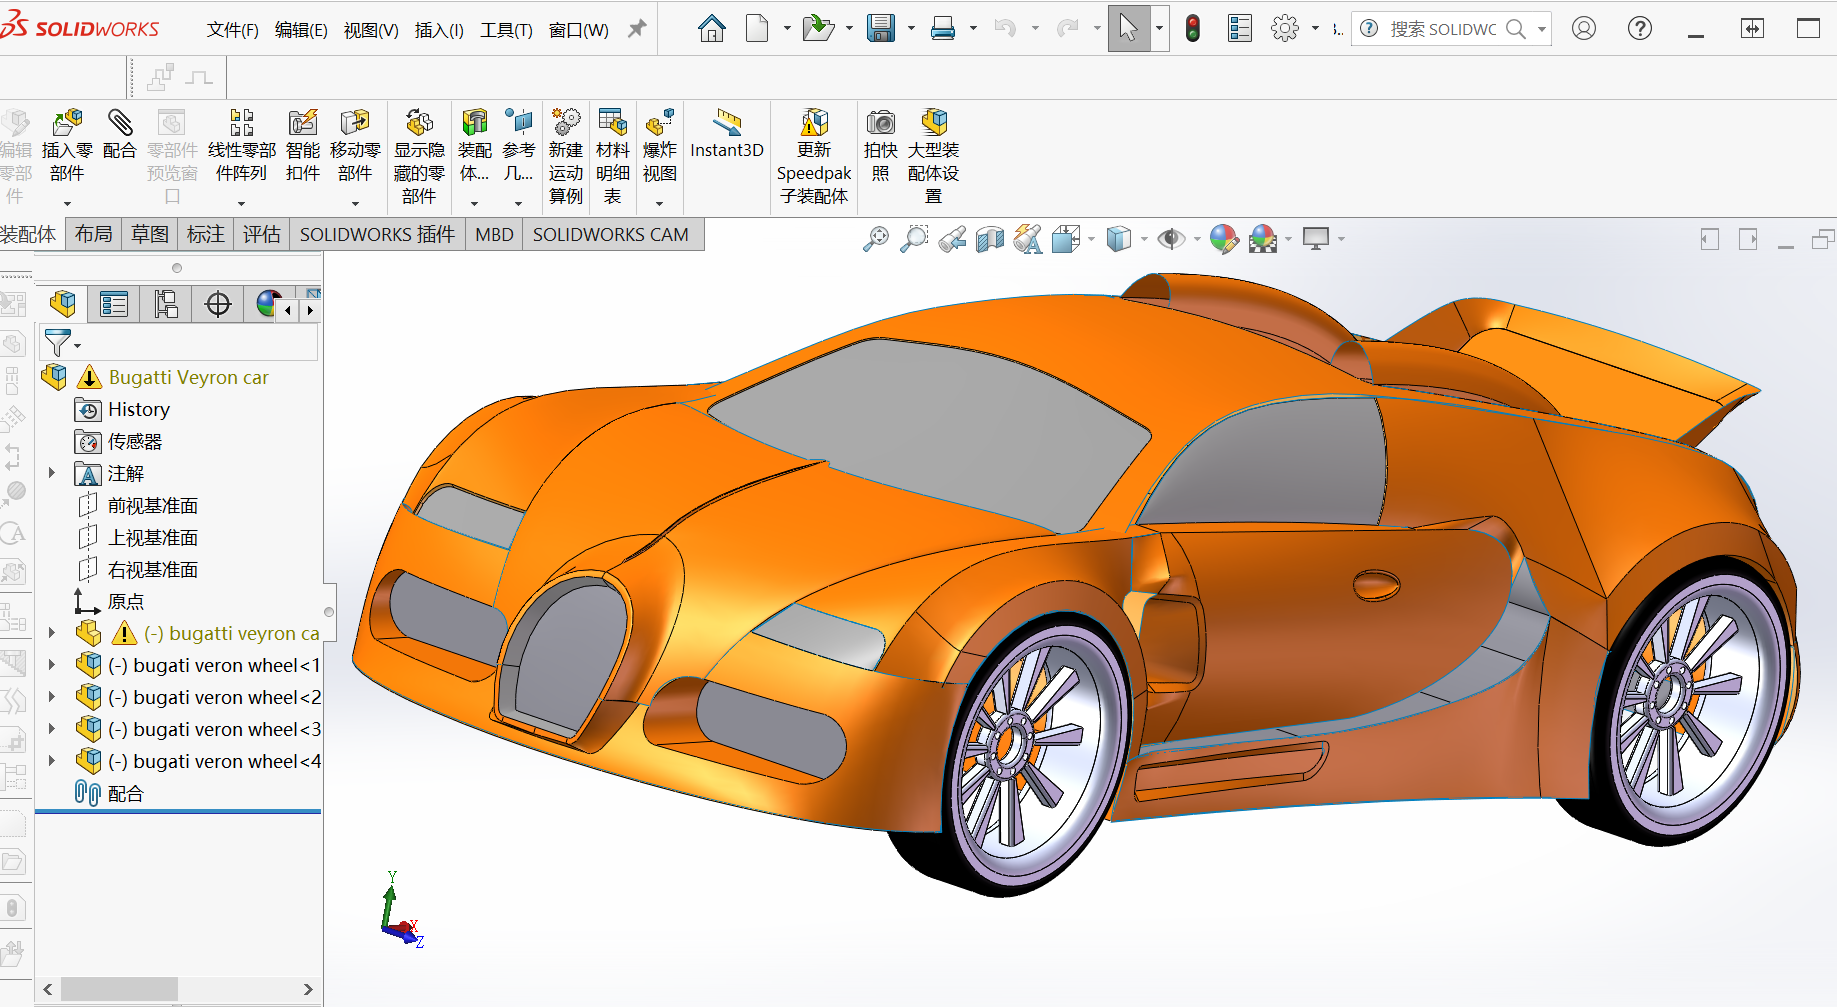This screenshot has height=1007, width=1837.
Task: Open PropertyManager tab icon
Action: click(x=114, y=304)
